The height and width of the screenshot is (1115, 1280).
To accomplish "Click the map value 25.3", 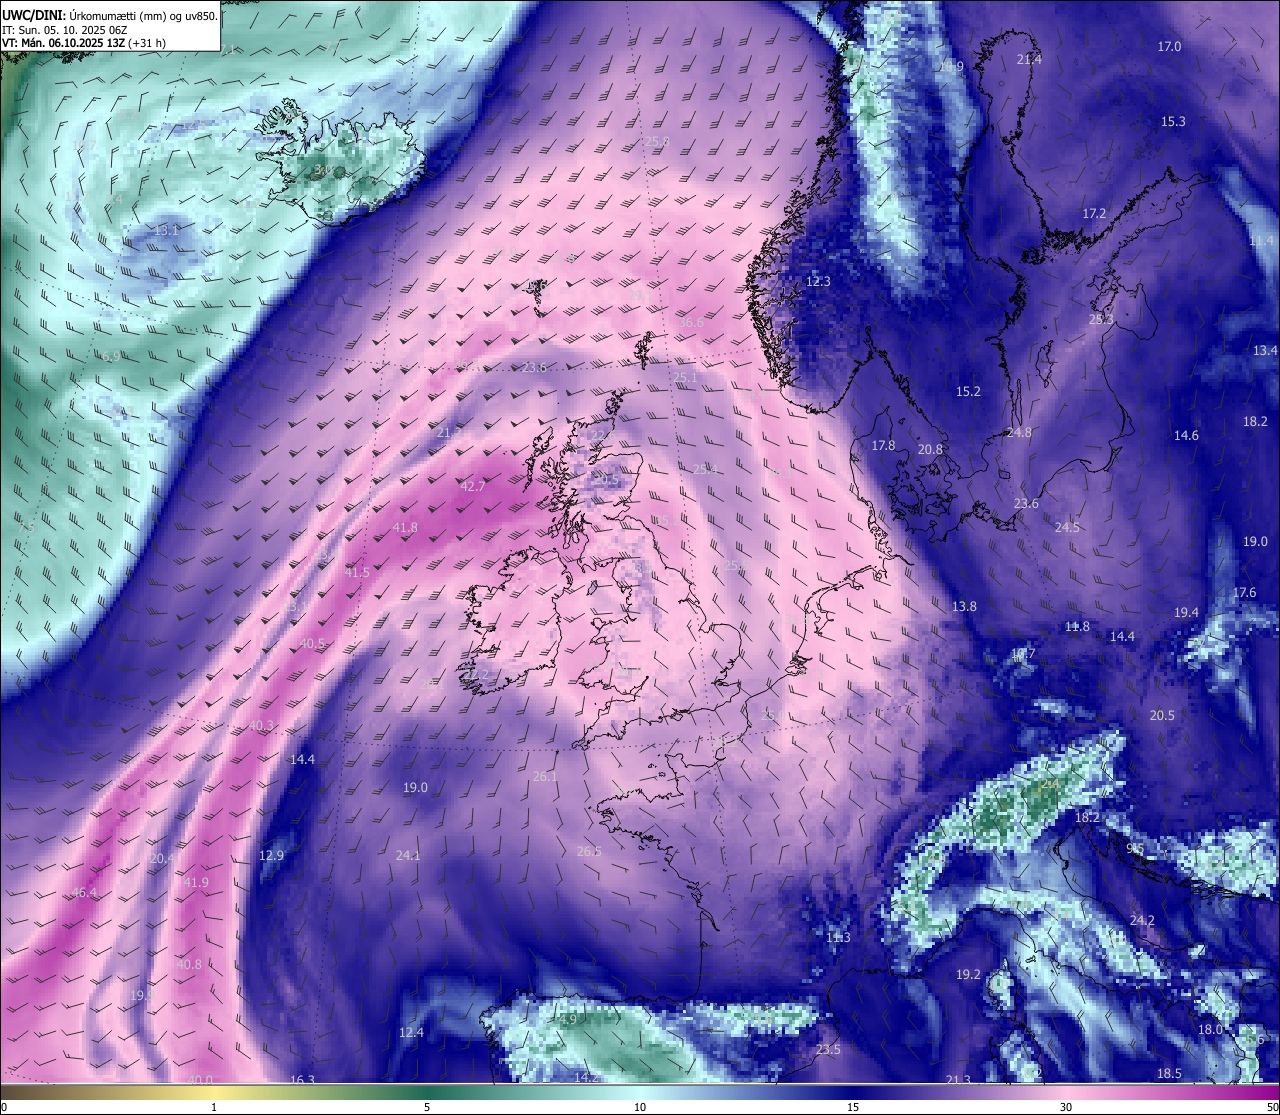I will coord(1101,319).
